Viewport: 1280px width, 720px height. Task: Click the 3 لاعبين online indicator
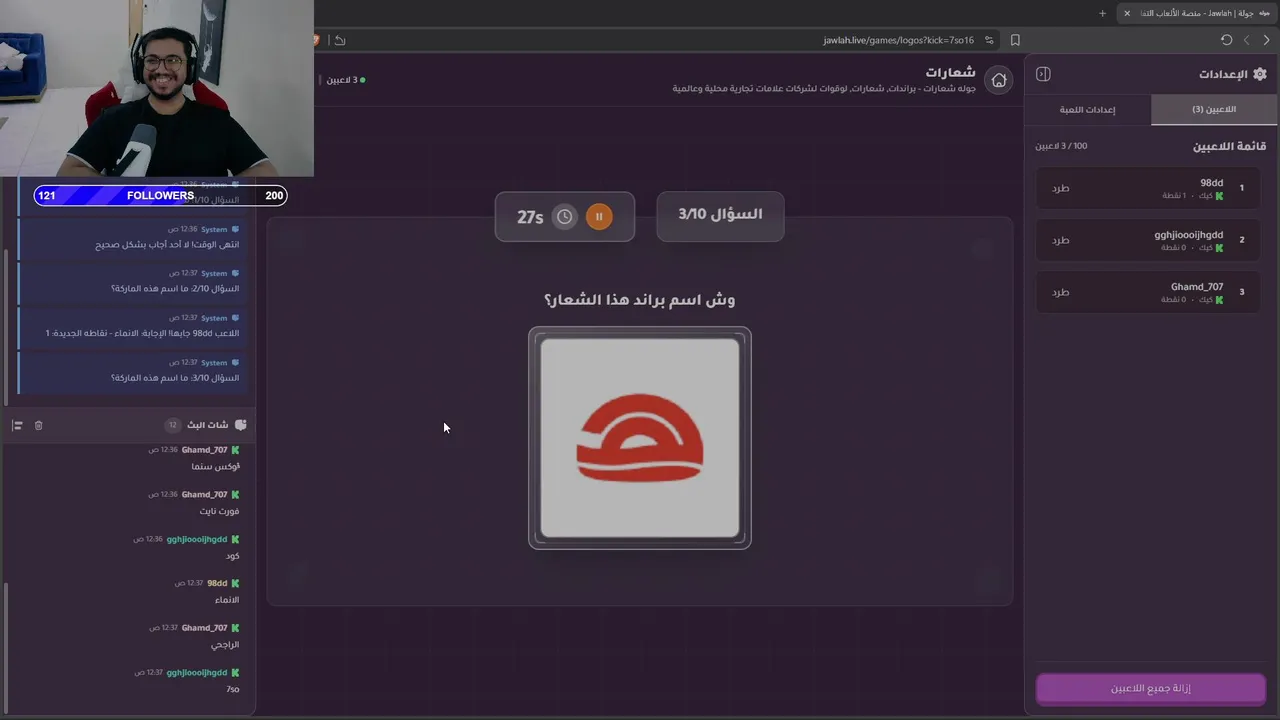pyautogui.click(x=346, y=80)
